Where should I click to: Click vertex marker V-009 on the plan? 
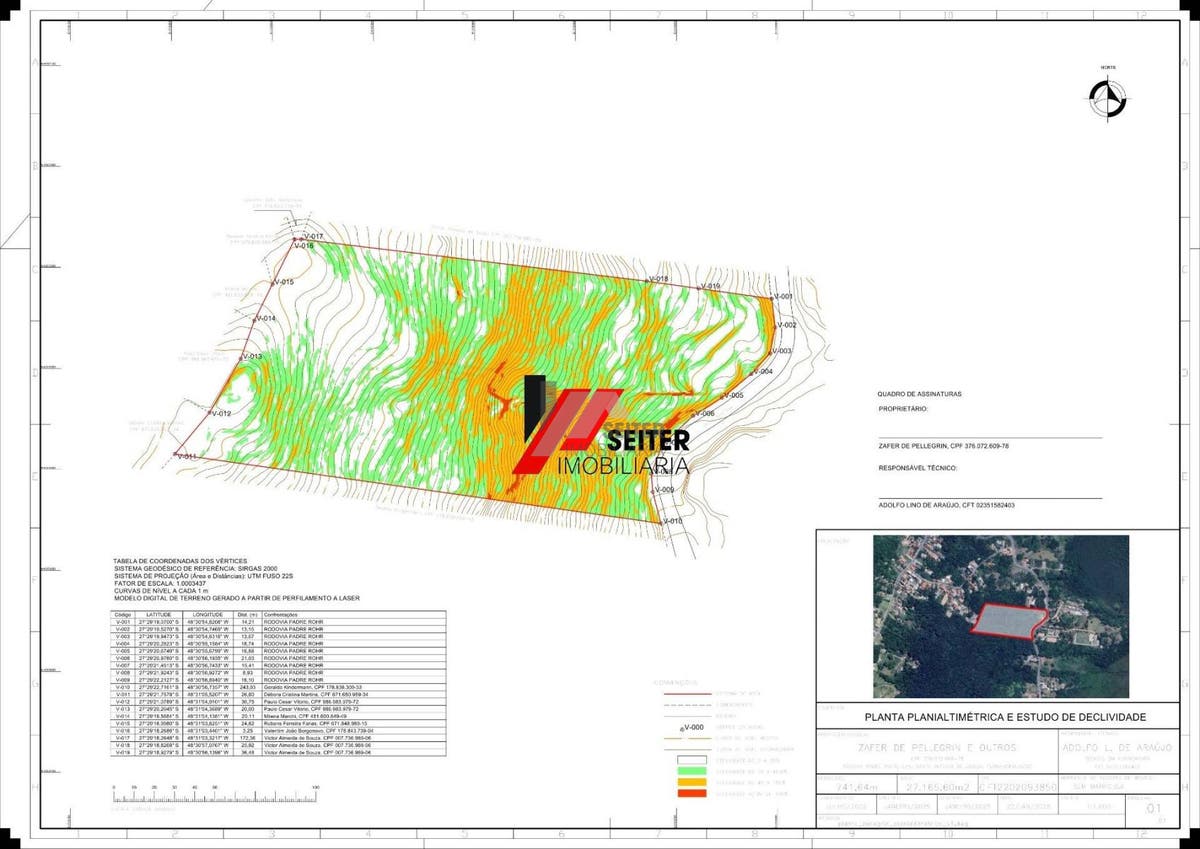(x=663, y=489)
